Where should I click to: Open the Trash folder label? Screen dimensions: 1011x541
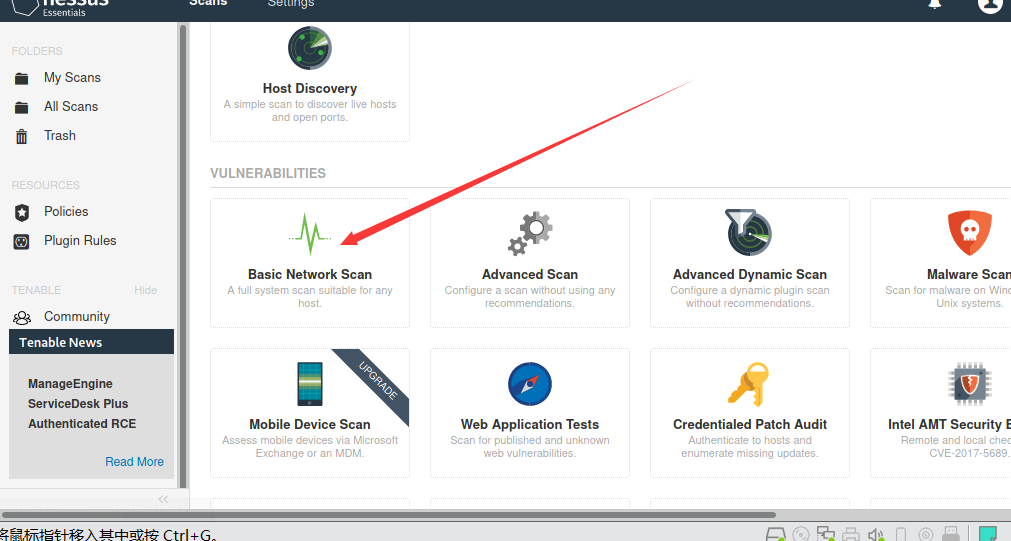pos(60,135)
